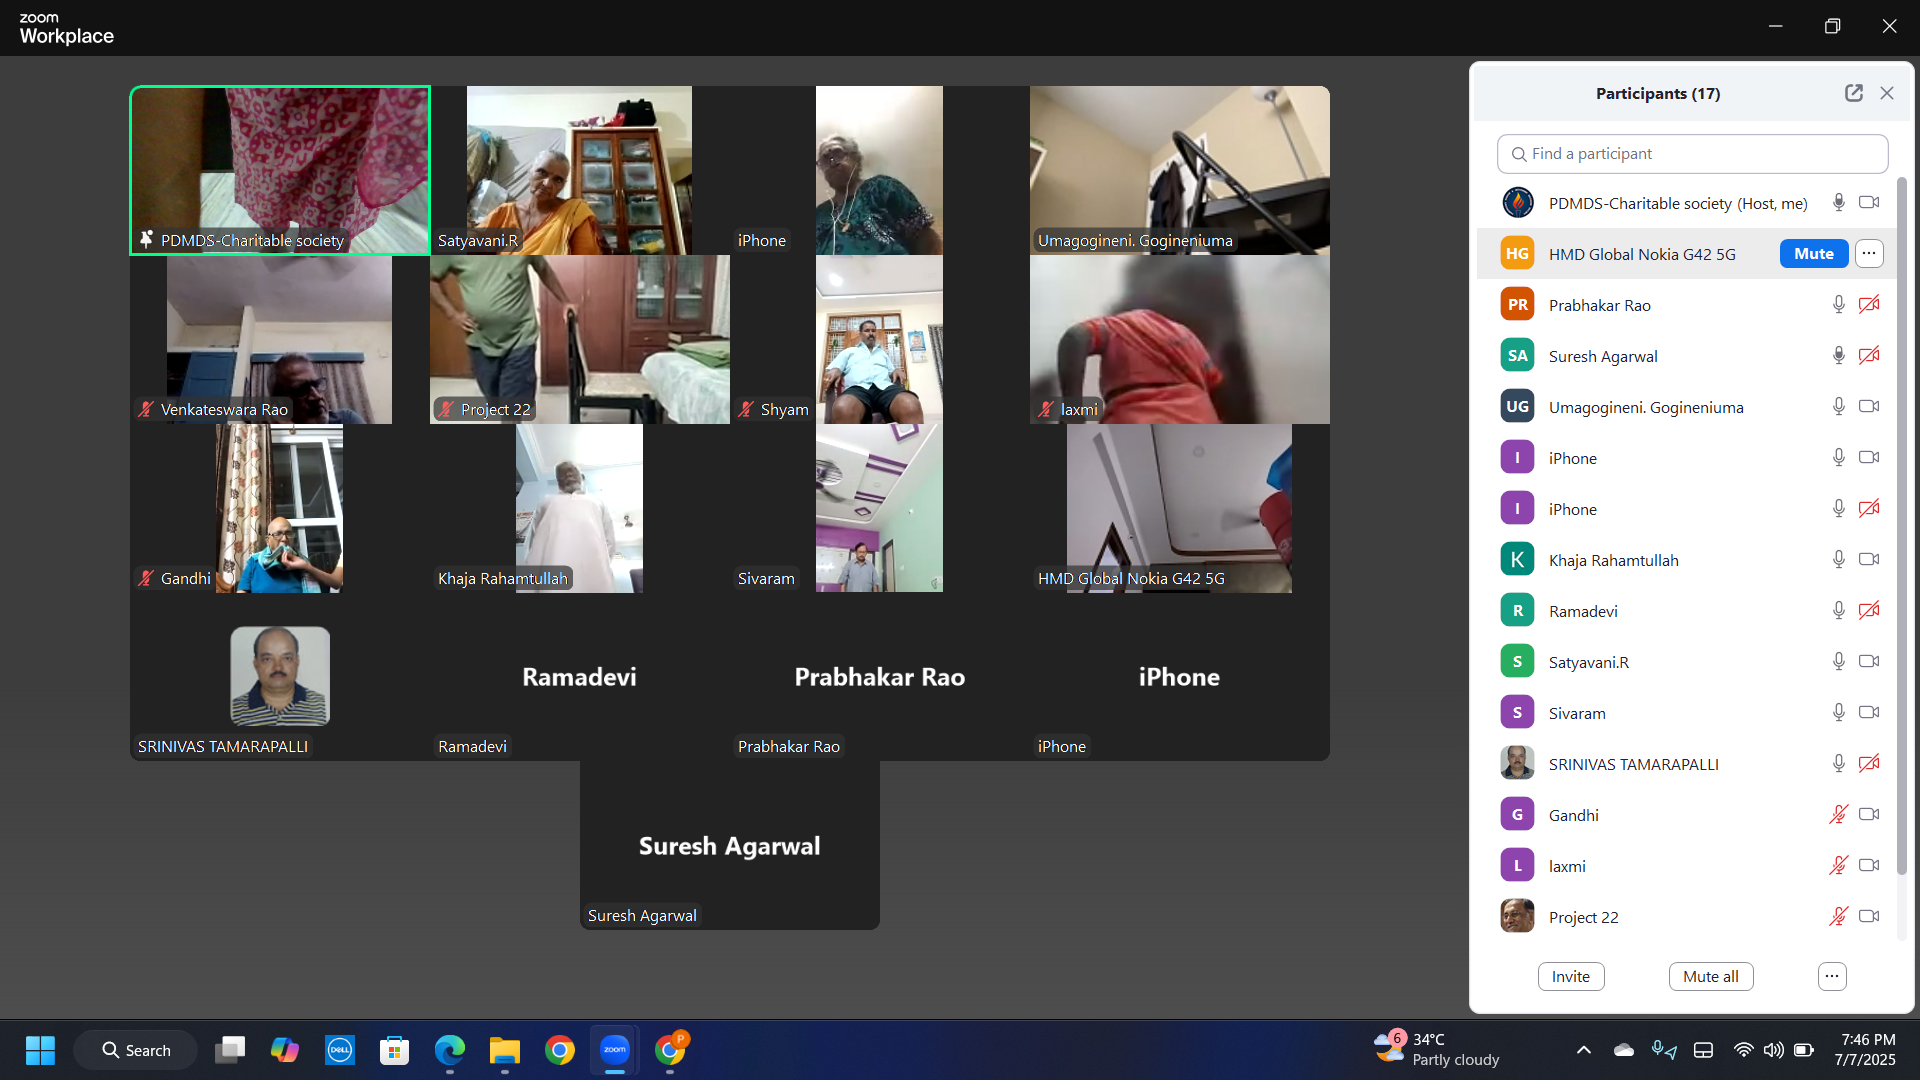Open the weather widget showing 34°C

point(1437,1050)
